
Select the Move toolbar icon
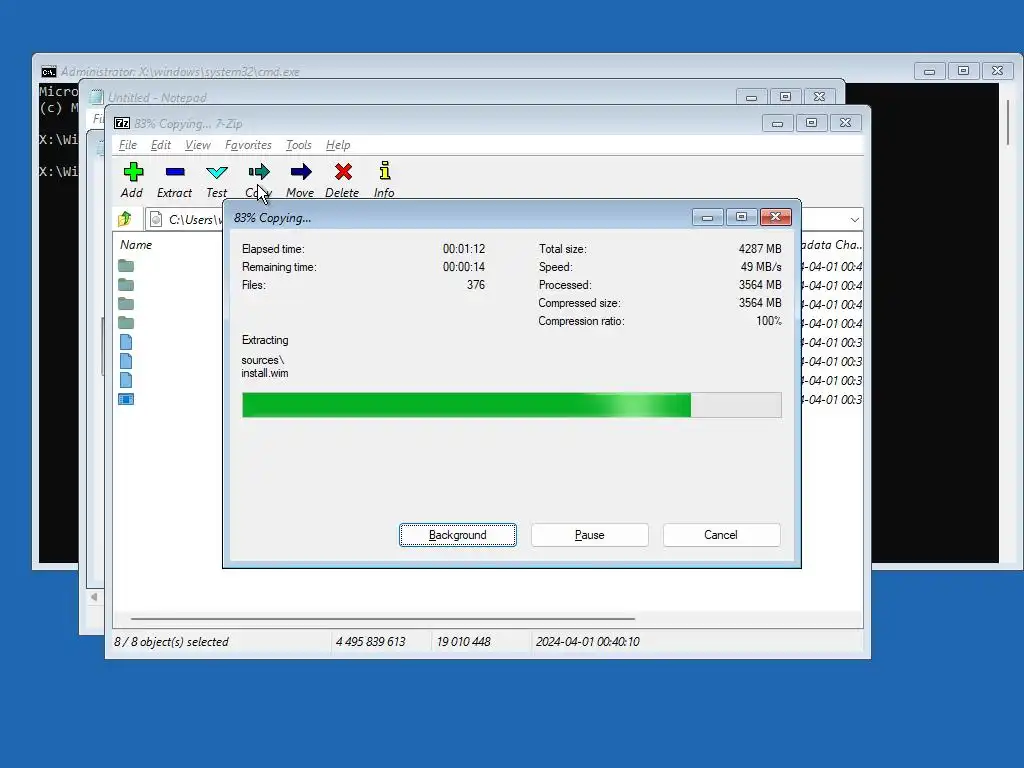click(x=300, y=172)
